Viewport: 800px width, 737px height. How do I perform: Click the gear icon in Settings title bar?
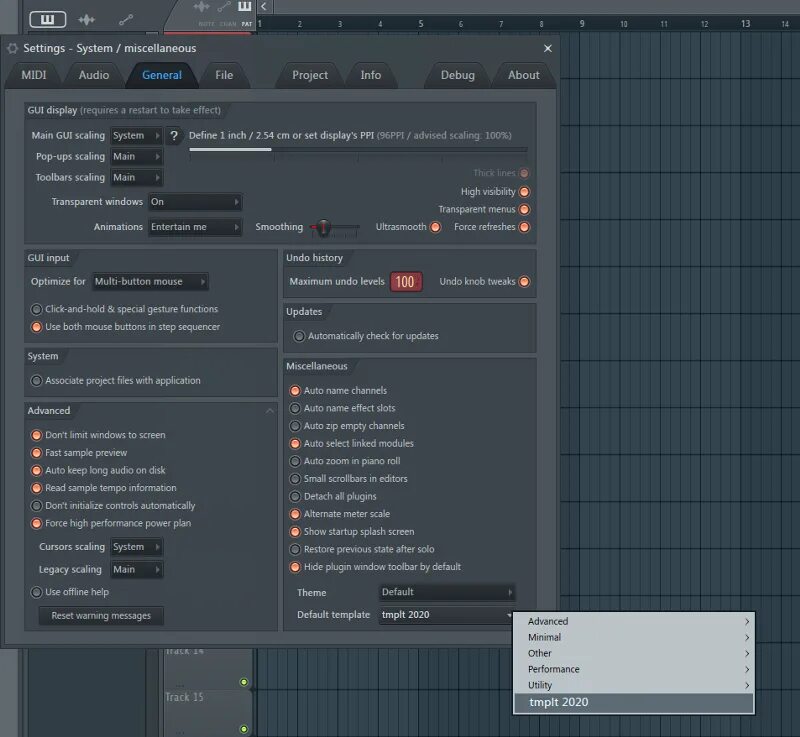(13, 48)
